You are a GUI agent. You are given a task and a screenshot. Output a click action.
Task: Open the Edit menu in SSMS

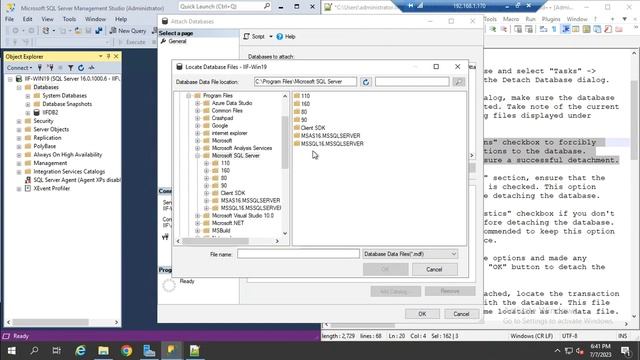pos(27,19)
